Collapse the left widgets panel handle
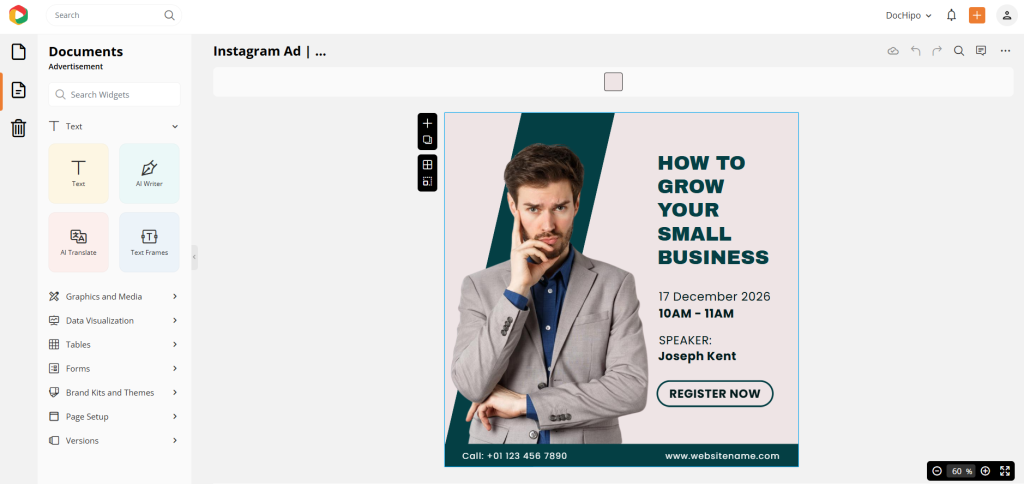 tap(194, 257)
